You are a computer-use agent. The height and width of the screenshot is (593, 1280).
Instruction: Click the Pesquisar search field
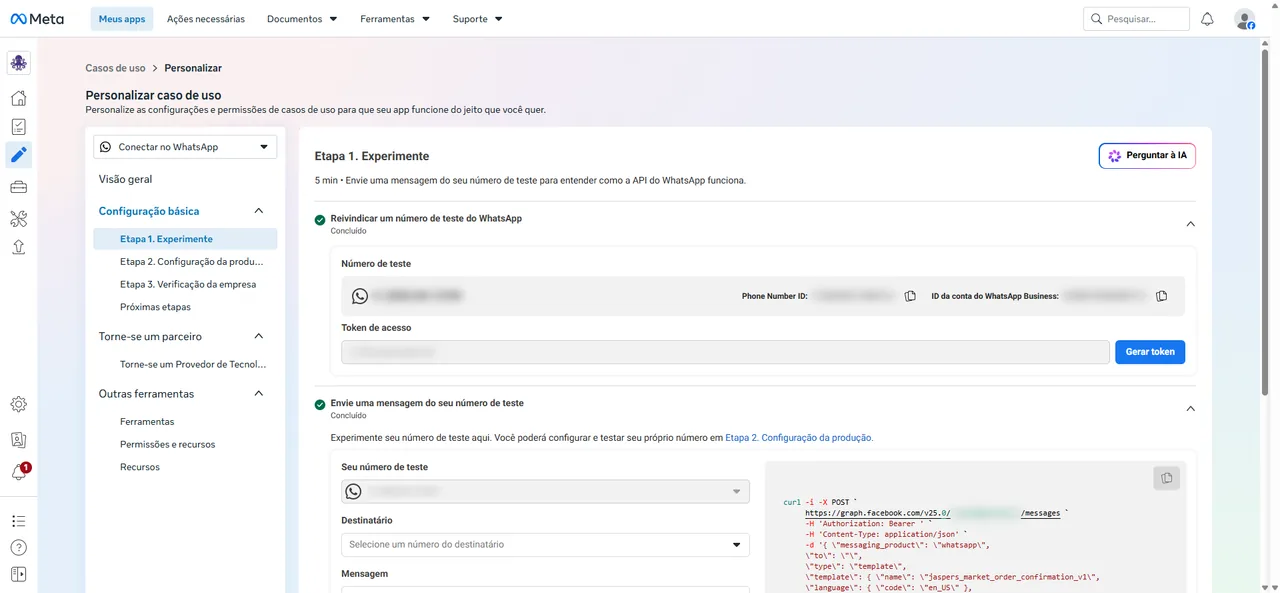[x=1136, y=19]
